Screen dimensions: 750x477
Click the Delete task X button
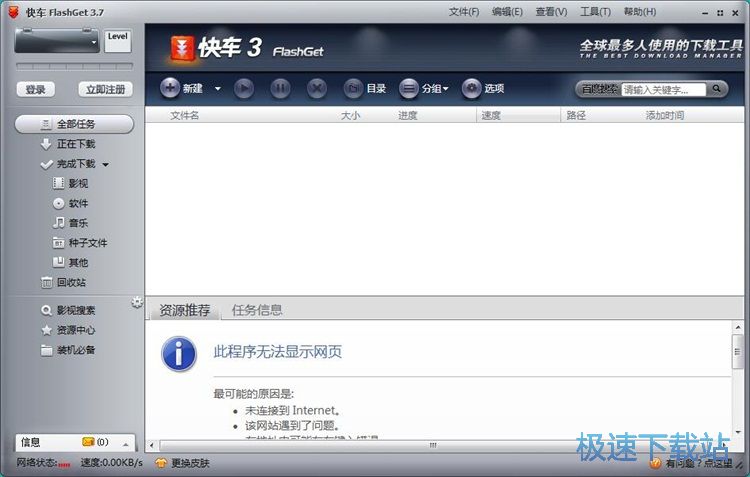[x=317, y=89]
